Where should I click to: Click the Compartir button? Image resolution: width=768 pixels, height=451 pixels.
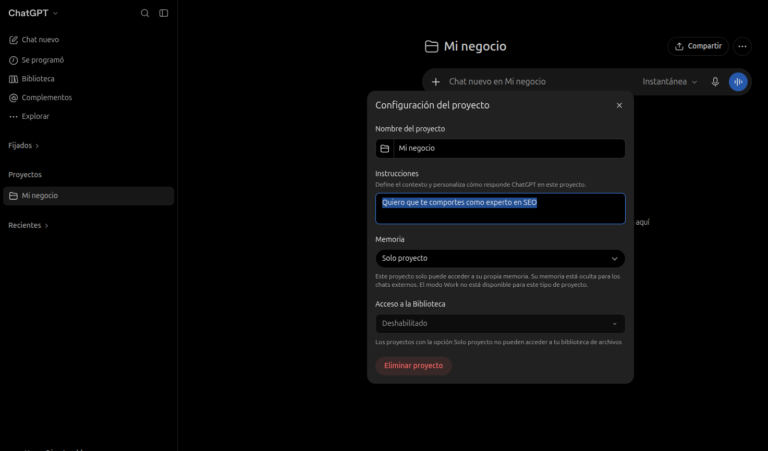click(698, 47)
